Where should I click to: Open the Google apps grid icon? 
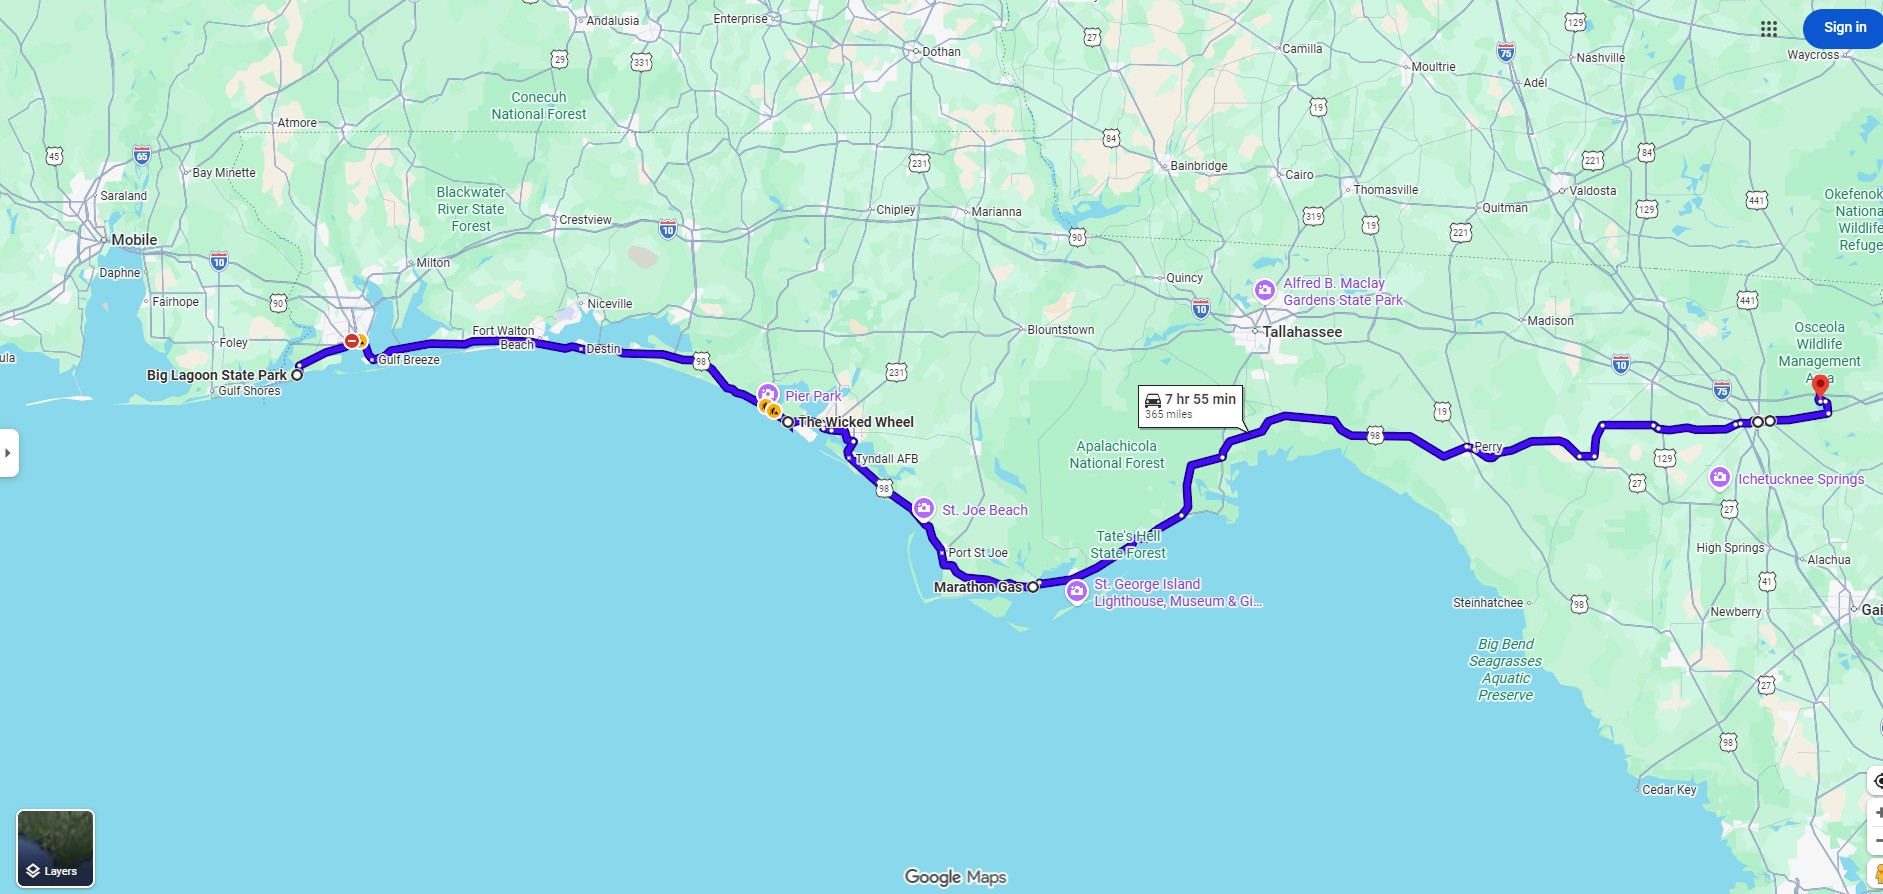coord(1768,29)
